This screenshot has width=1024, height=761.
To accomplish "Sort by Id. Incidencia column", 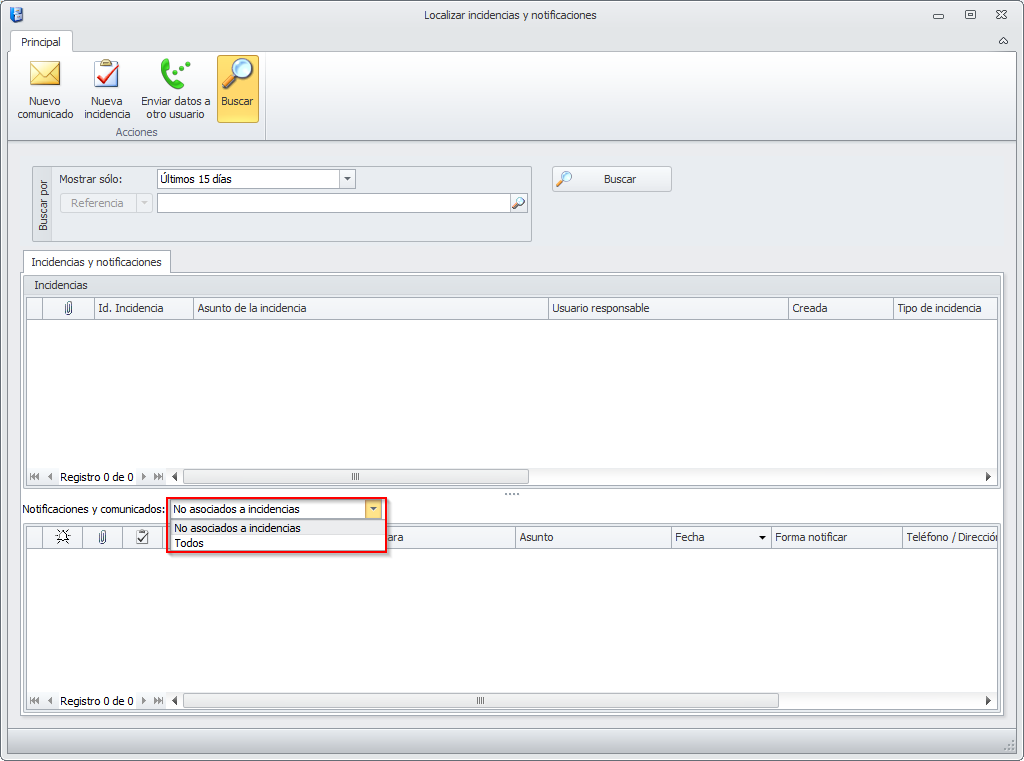I will [x=144, y=308].
